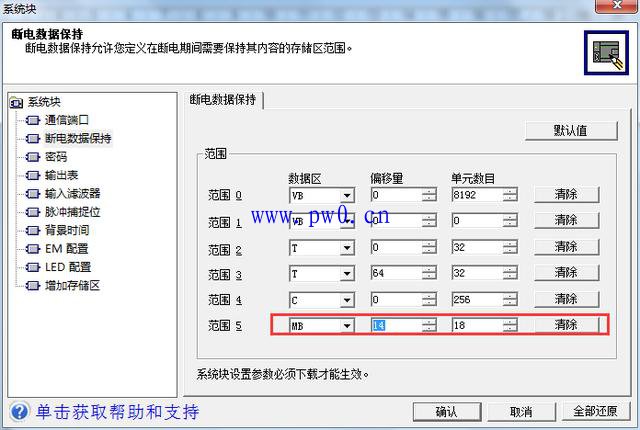The width and height of the screenshot is (640, 430).
Task: Click the 取消 button
Action: (521, 412)
